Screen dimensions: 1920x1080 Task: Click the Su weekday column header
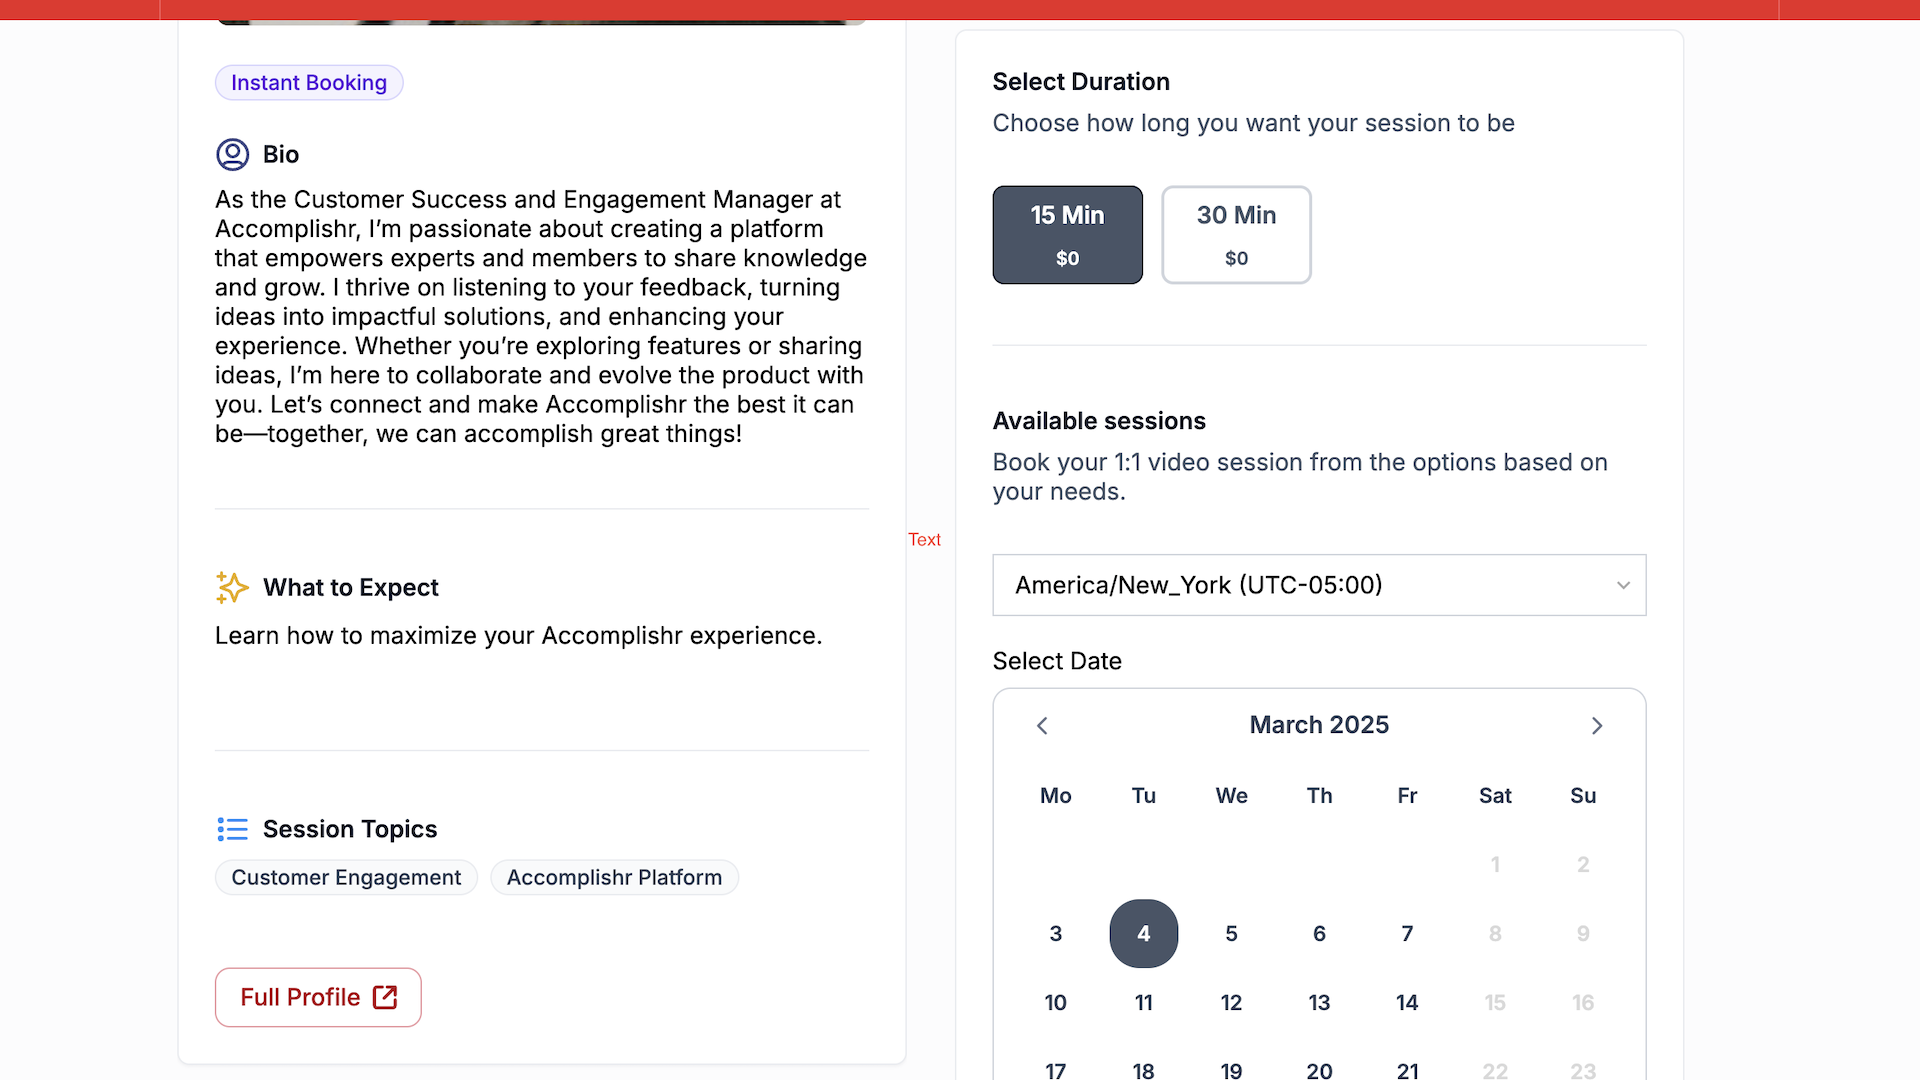[x=1583, y=795]
